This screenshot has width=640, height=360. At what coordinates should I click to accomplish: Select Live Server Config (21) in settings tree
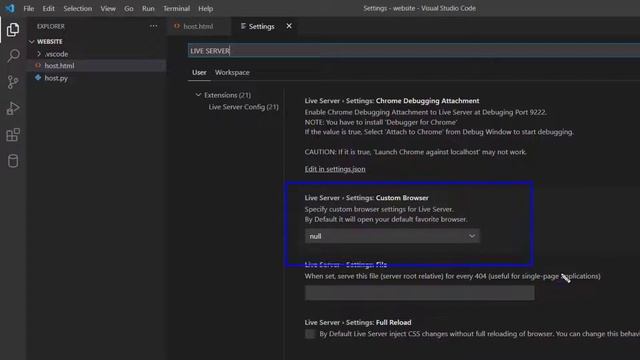[243, 107]
